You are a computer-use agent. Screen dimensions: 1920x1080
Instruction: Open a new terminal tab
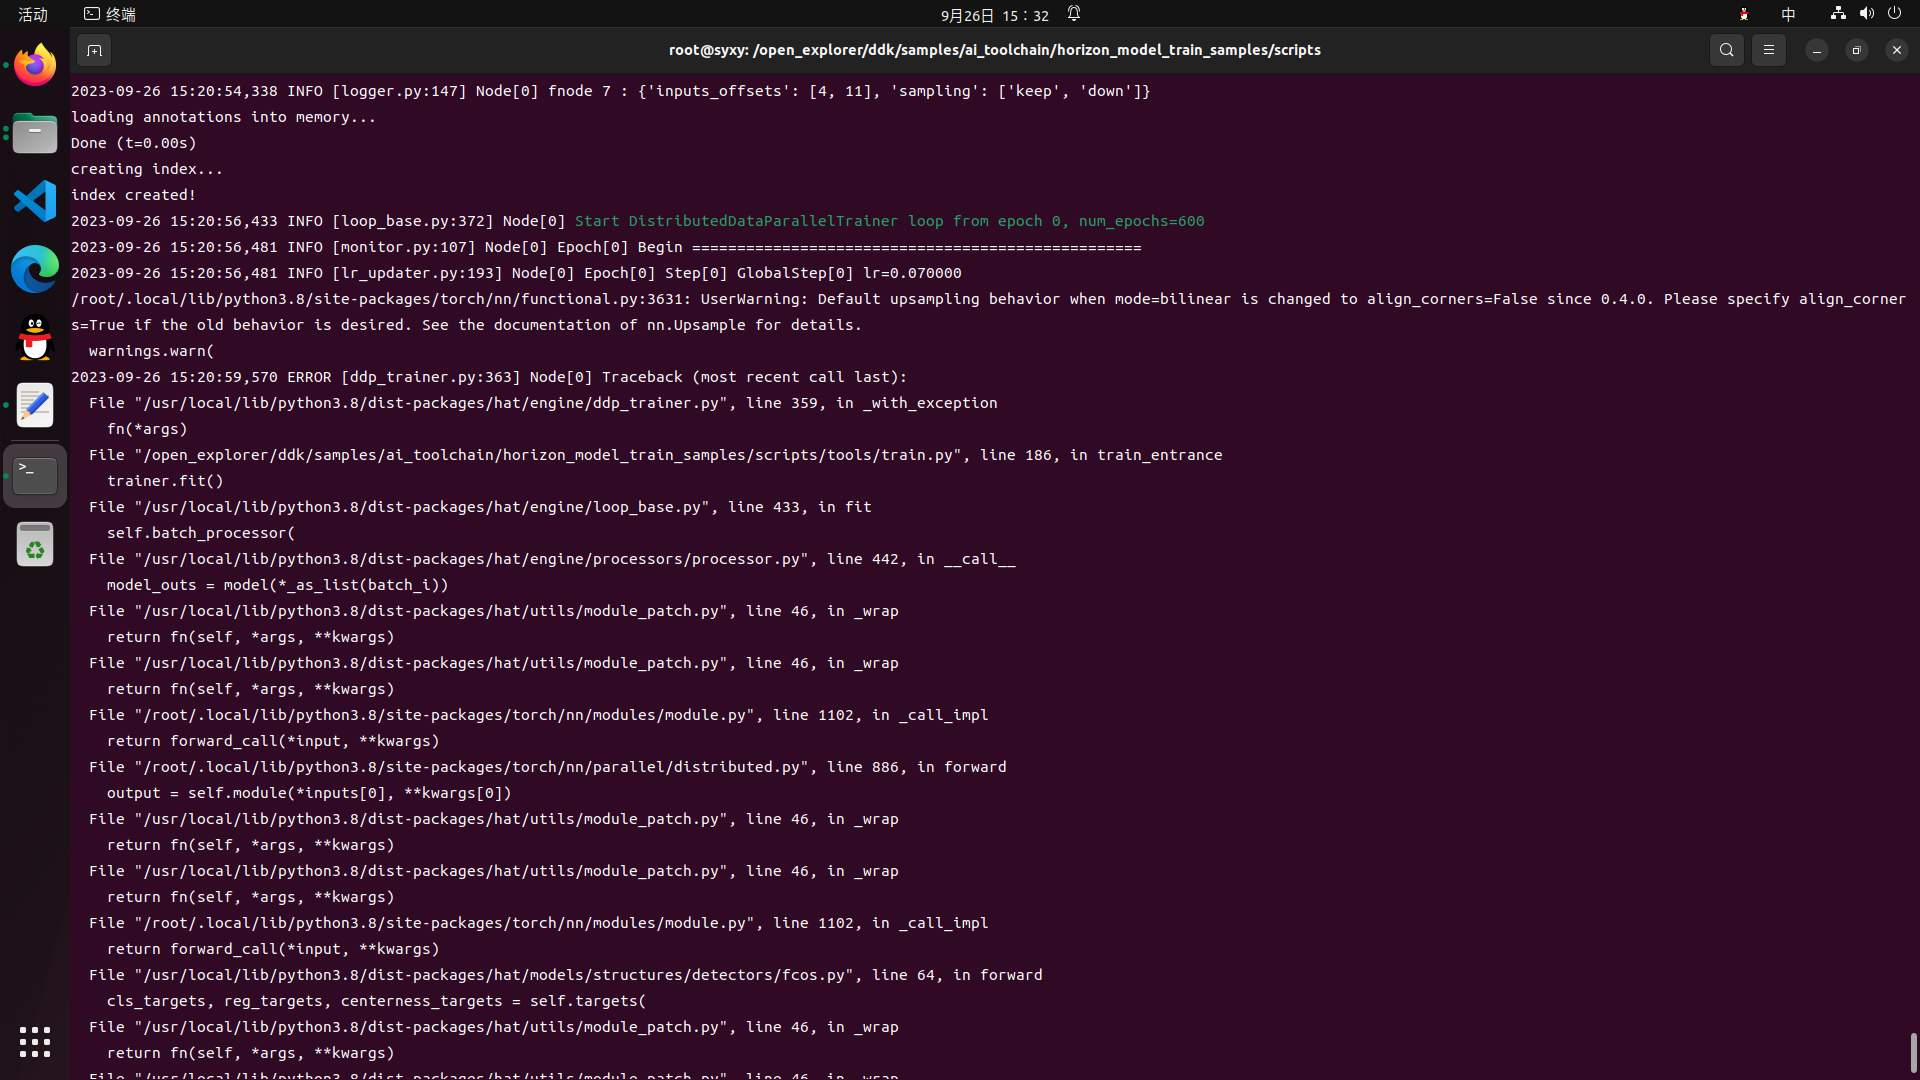click(x=94, y=50)
